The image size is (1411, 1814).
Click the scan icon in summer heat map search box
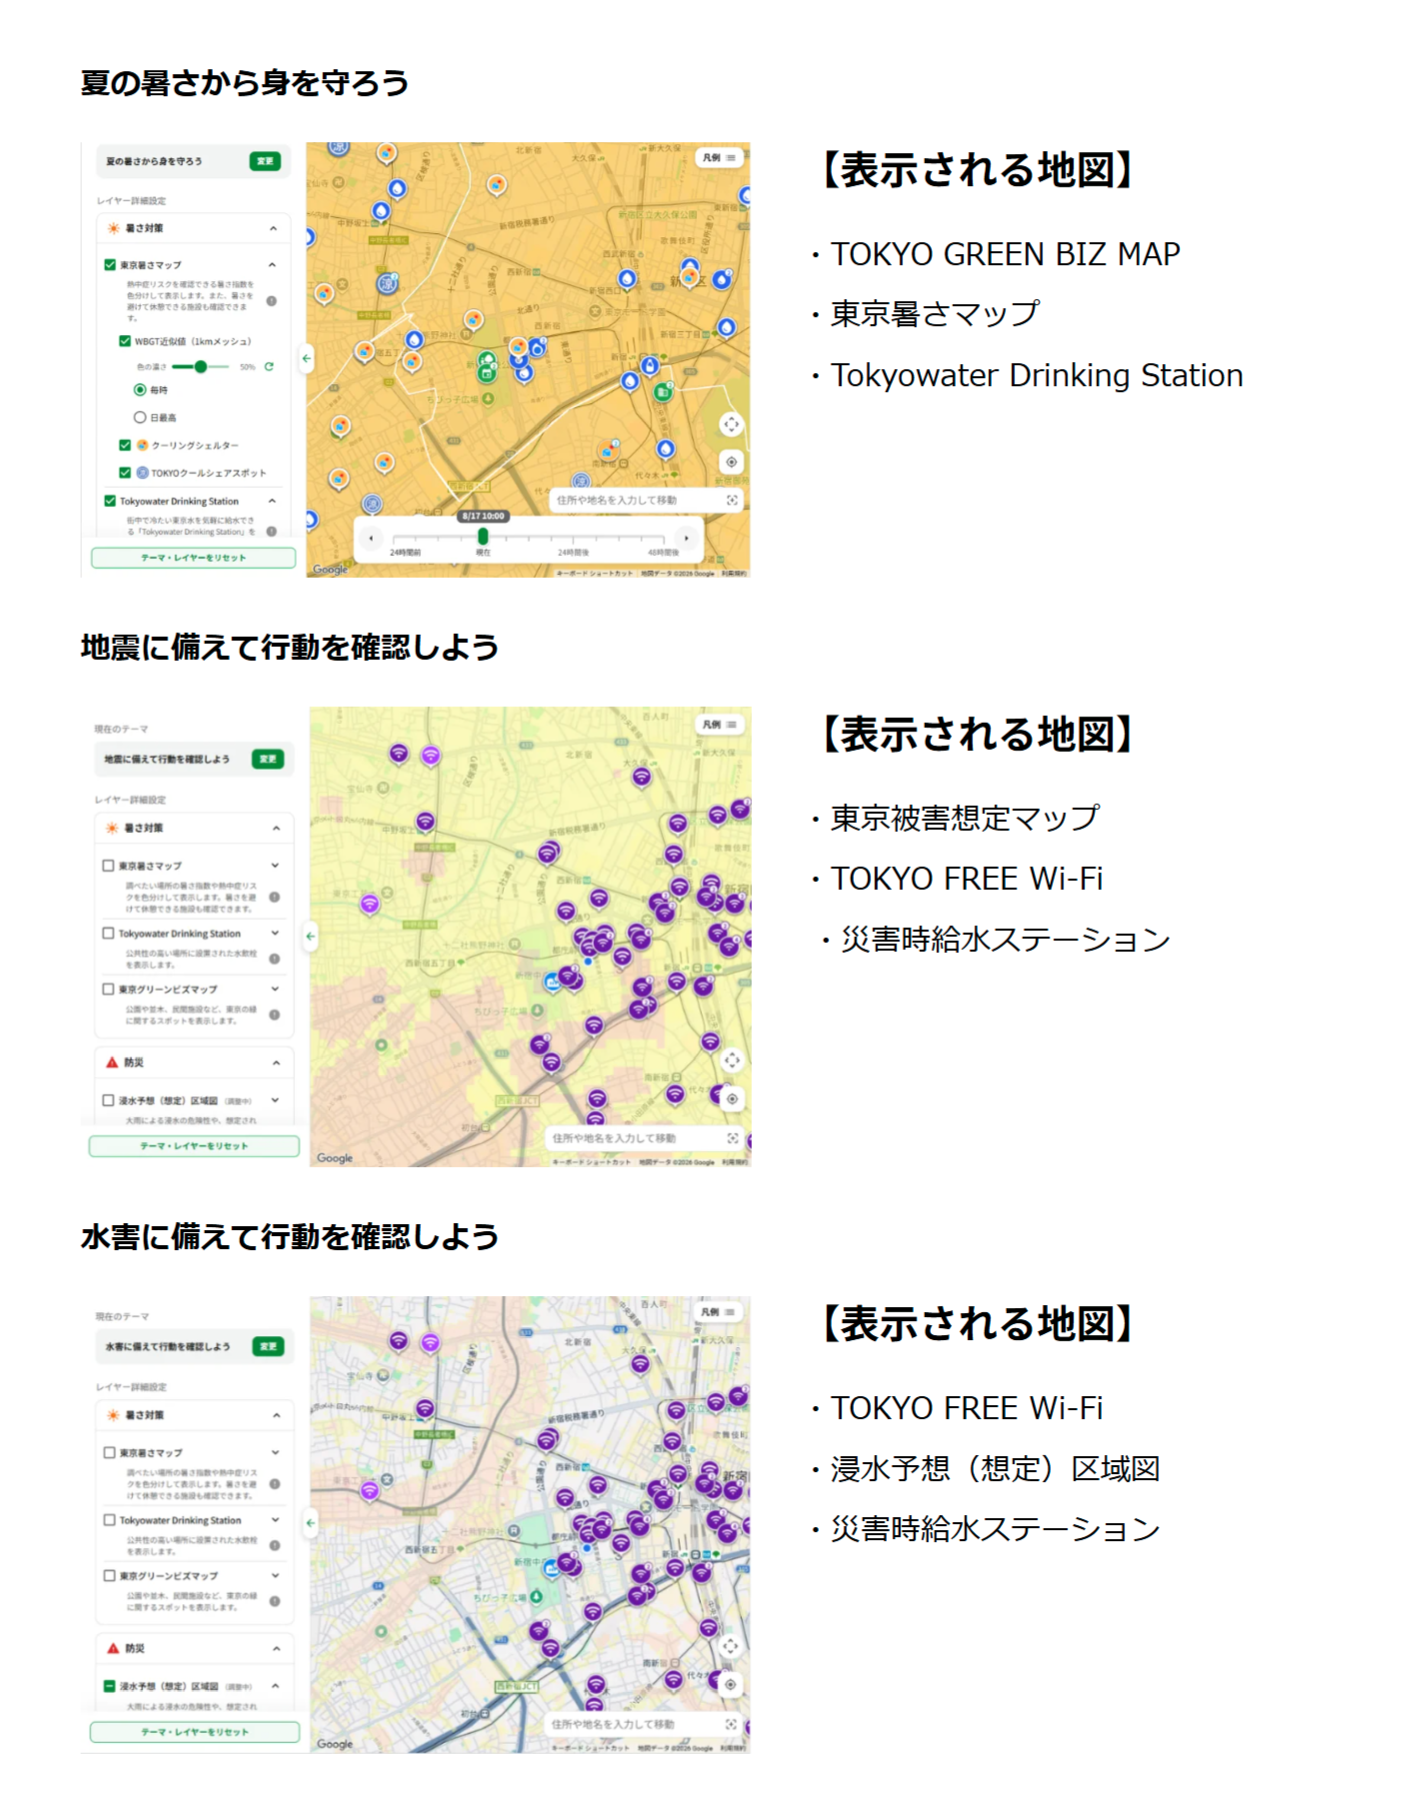(x=732, y=500)
